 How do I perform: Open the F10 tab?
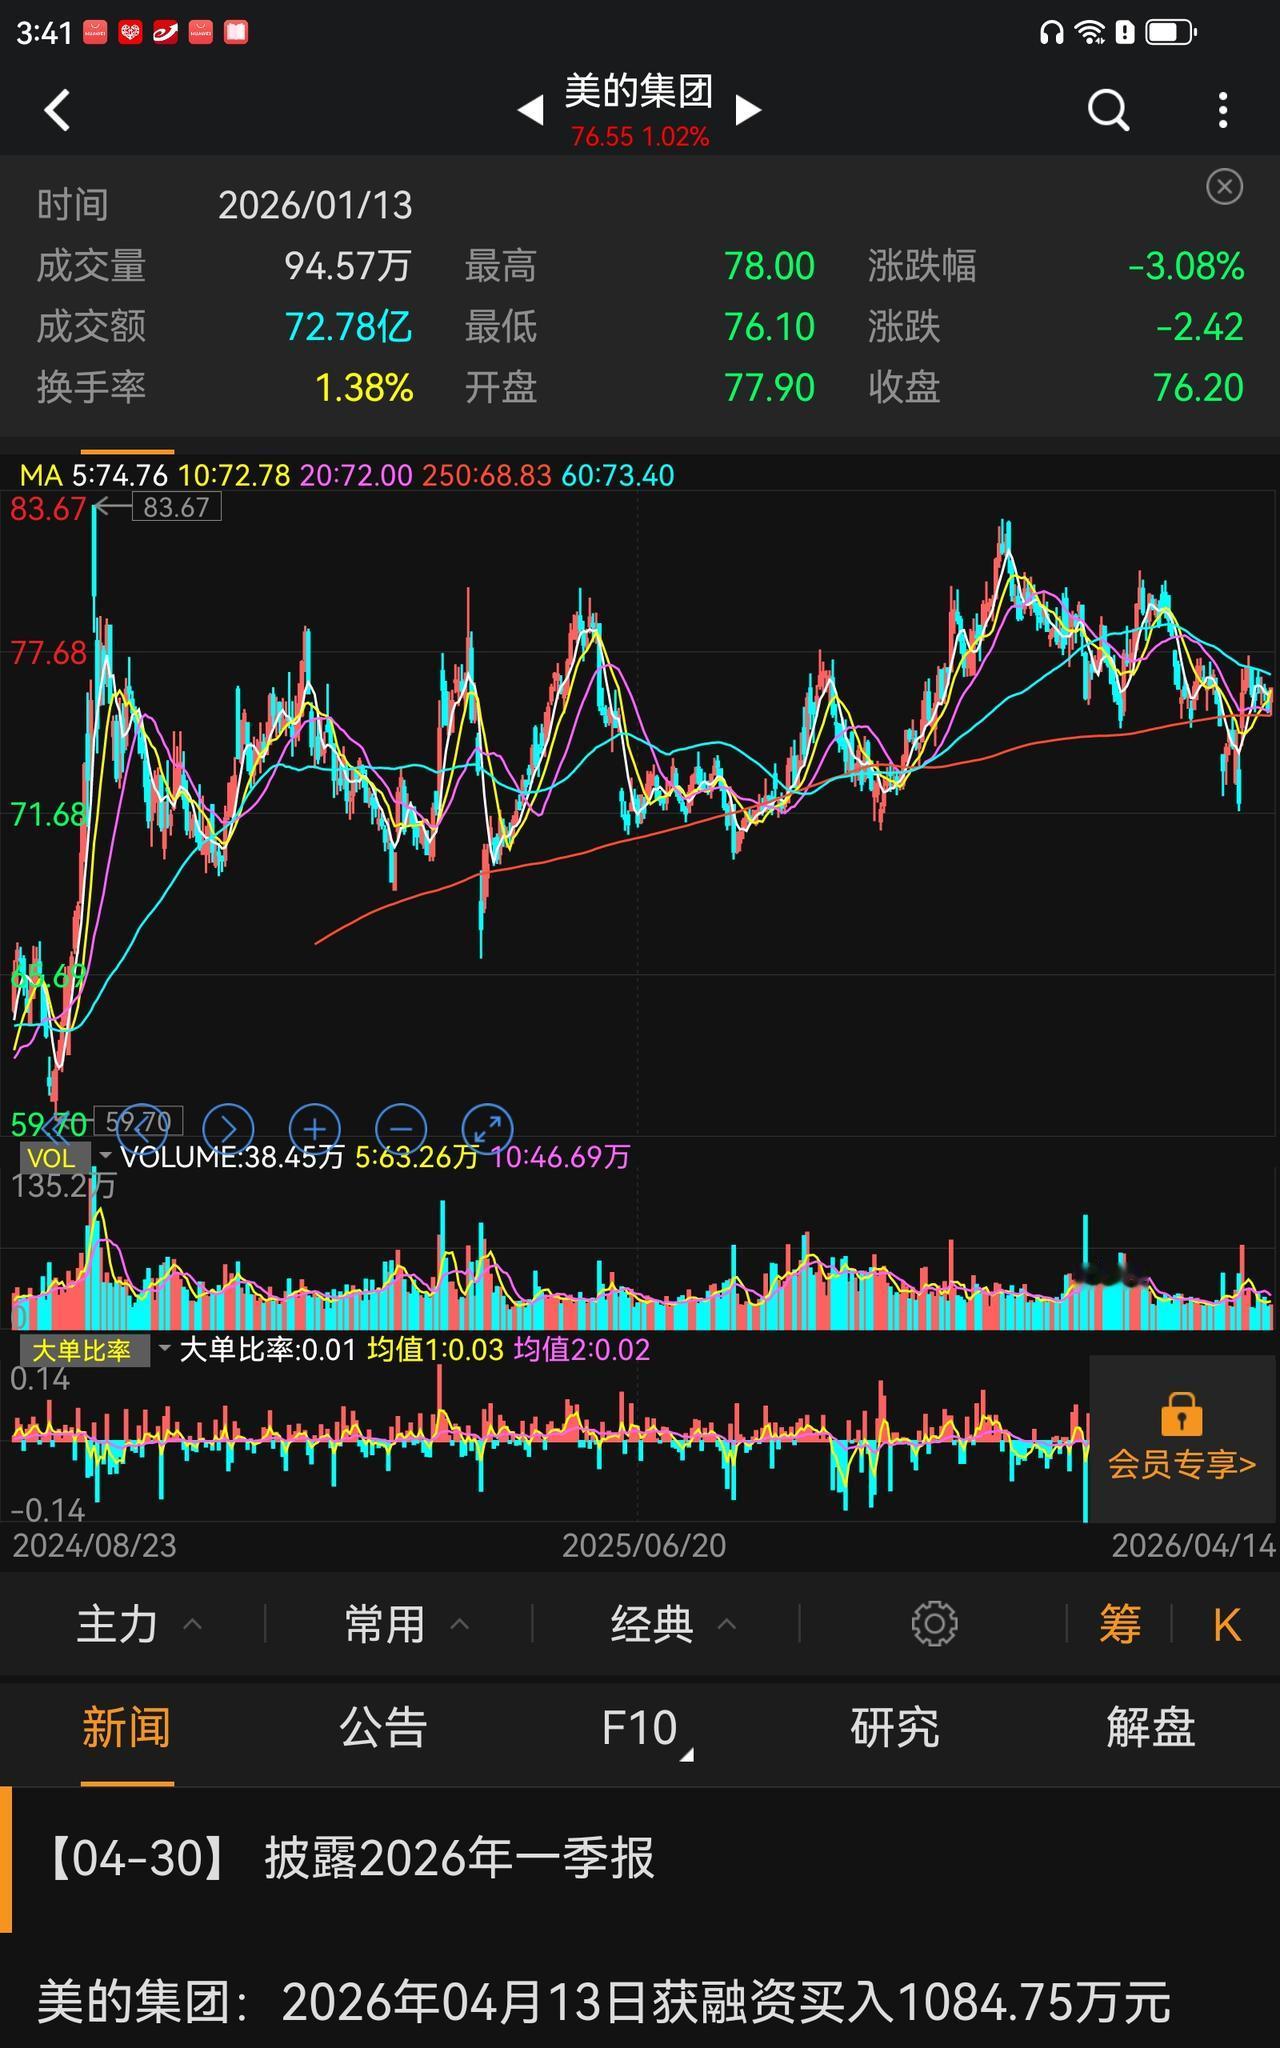pos(642,1728)
